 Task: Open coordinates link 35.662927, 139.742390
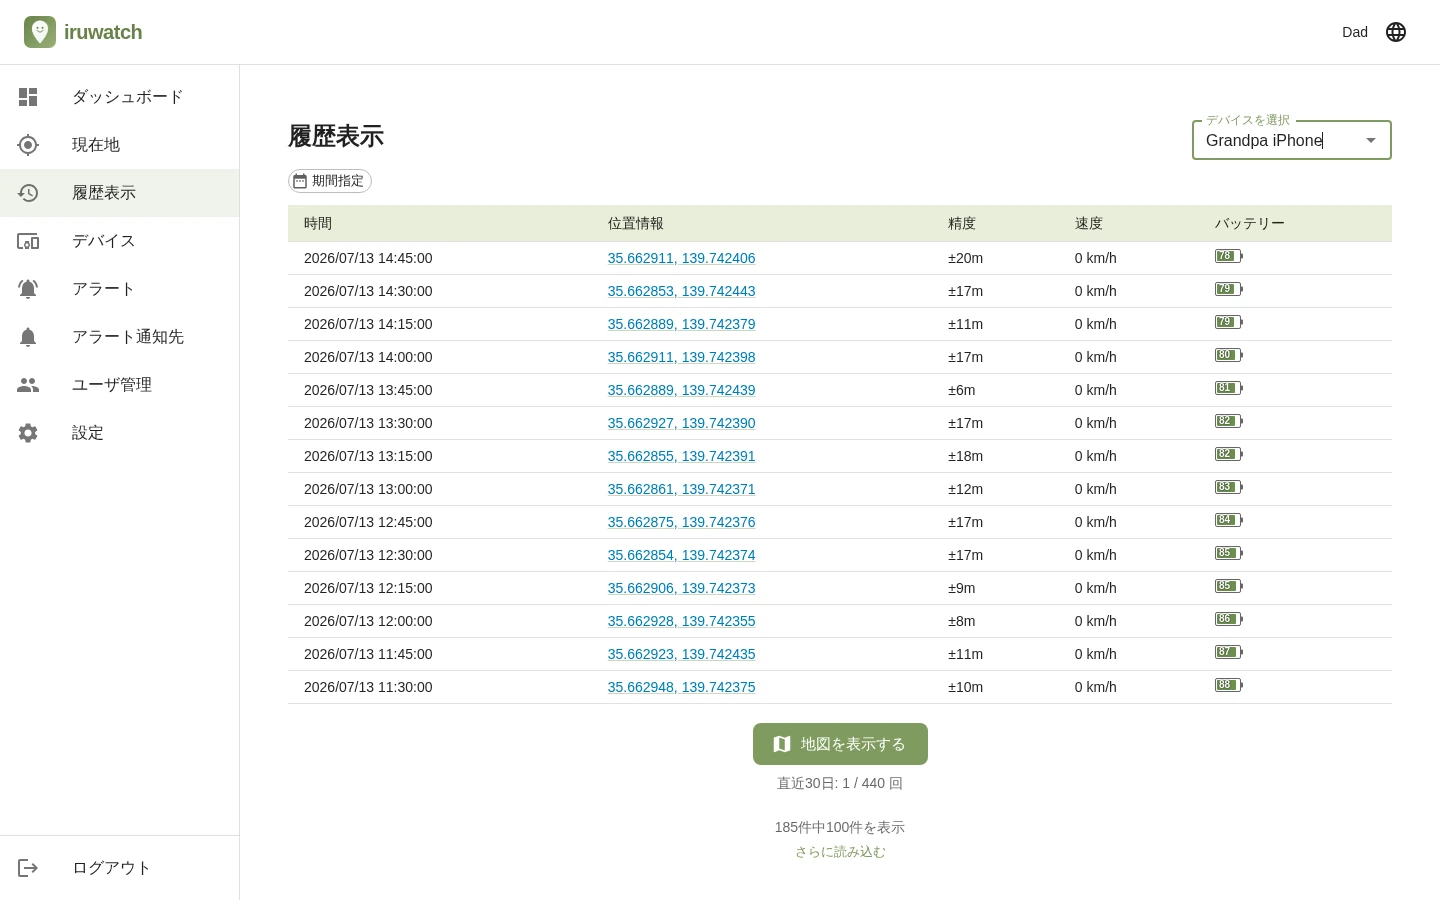point(682,423)
